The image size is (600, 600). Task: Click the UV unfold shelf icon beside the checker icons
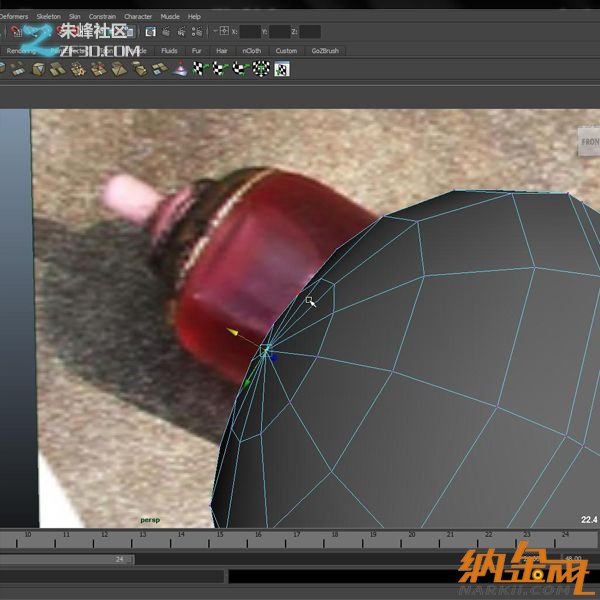coord(180,69)
